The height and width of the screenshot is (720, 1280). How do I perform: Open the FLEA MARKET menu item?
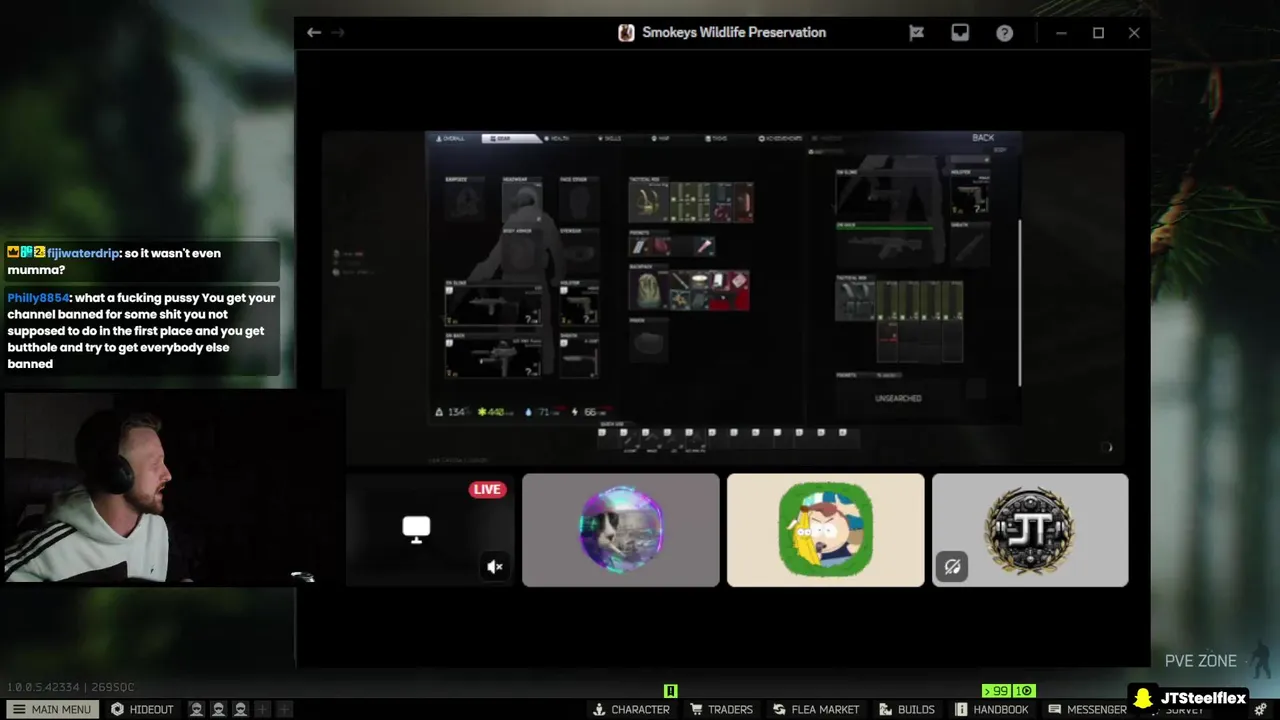815,709
